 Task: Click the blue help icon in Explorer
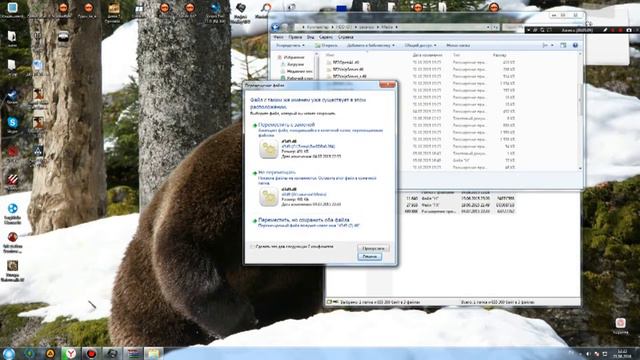click(x=575, y=45)
